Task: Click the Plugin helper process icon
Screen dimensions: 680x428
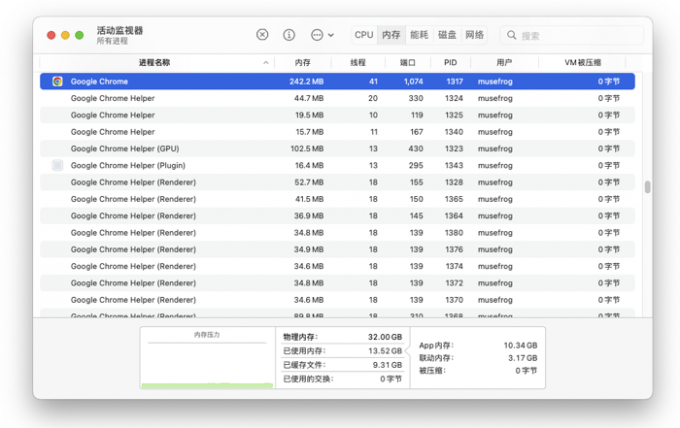Action: (x=57, y=165)
